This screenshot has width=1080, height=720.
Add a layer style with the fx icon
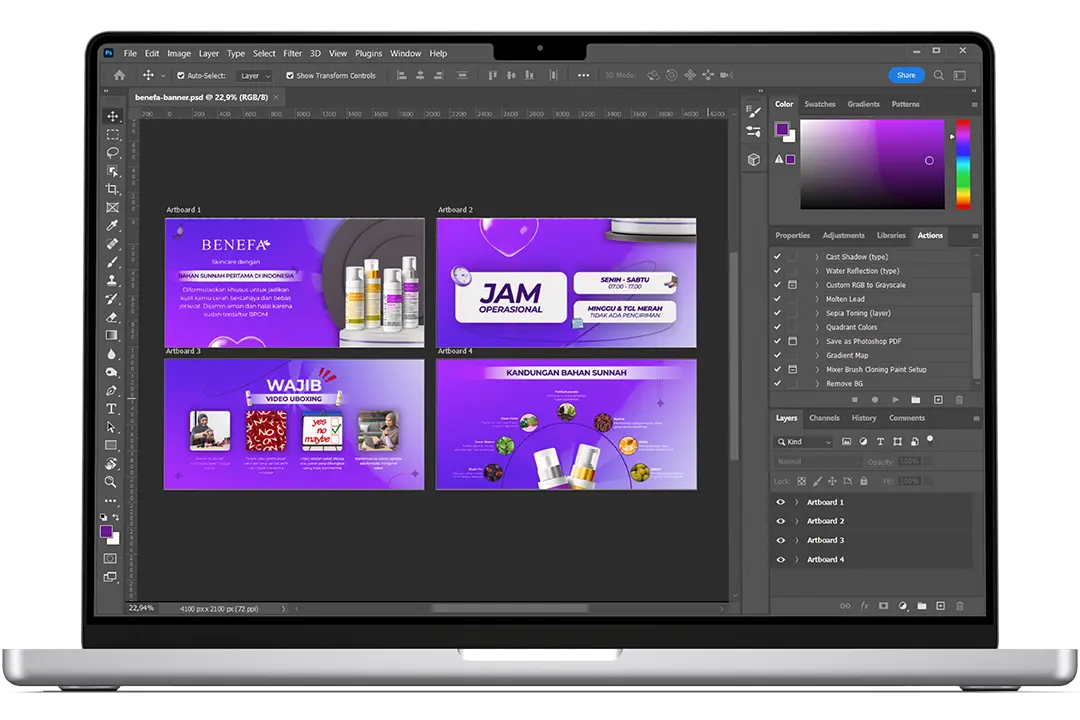tap(864, 605)
